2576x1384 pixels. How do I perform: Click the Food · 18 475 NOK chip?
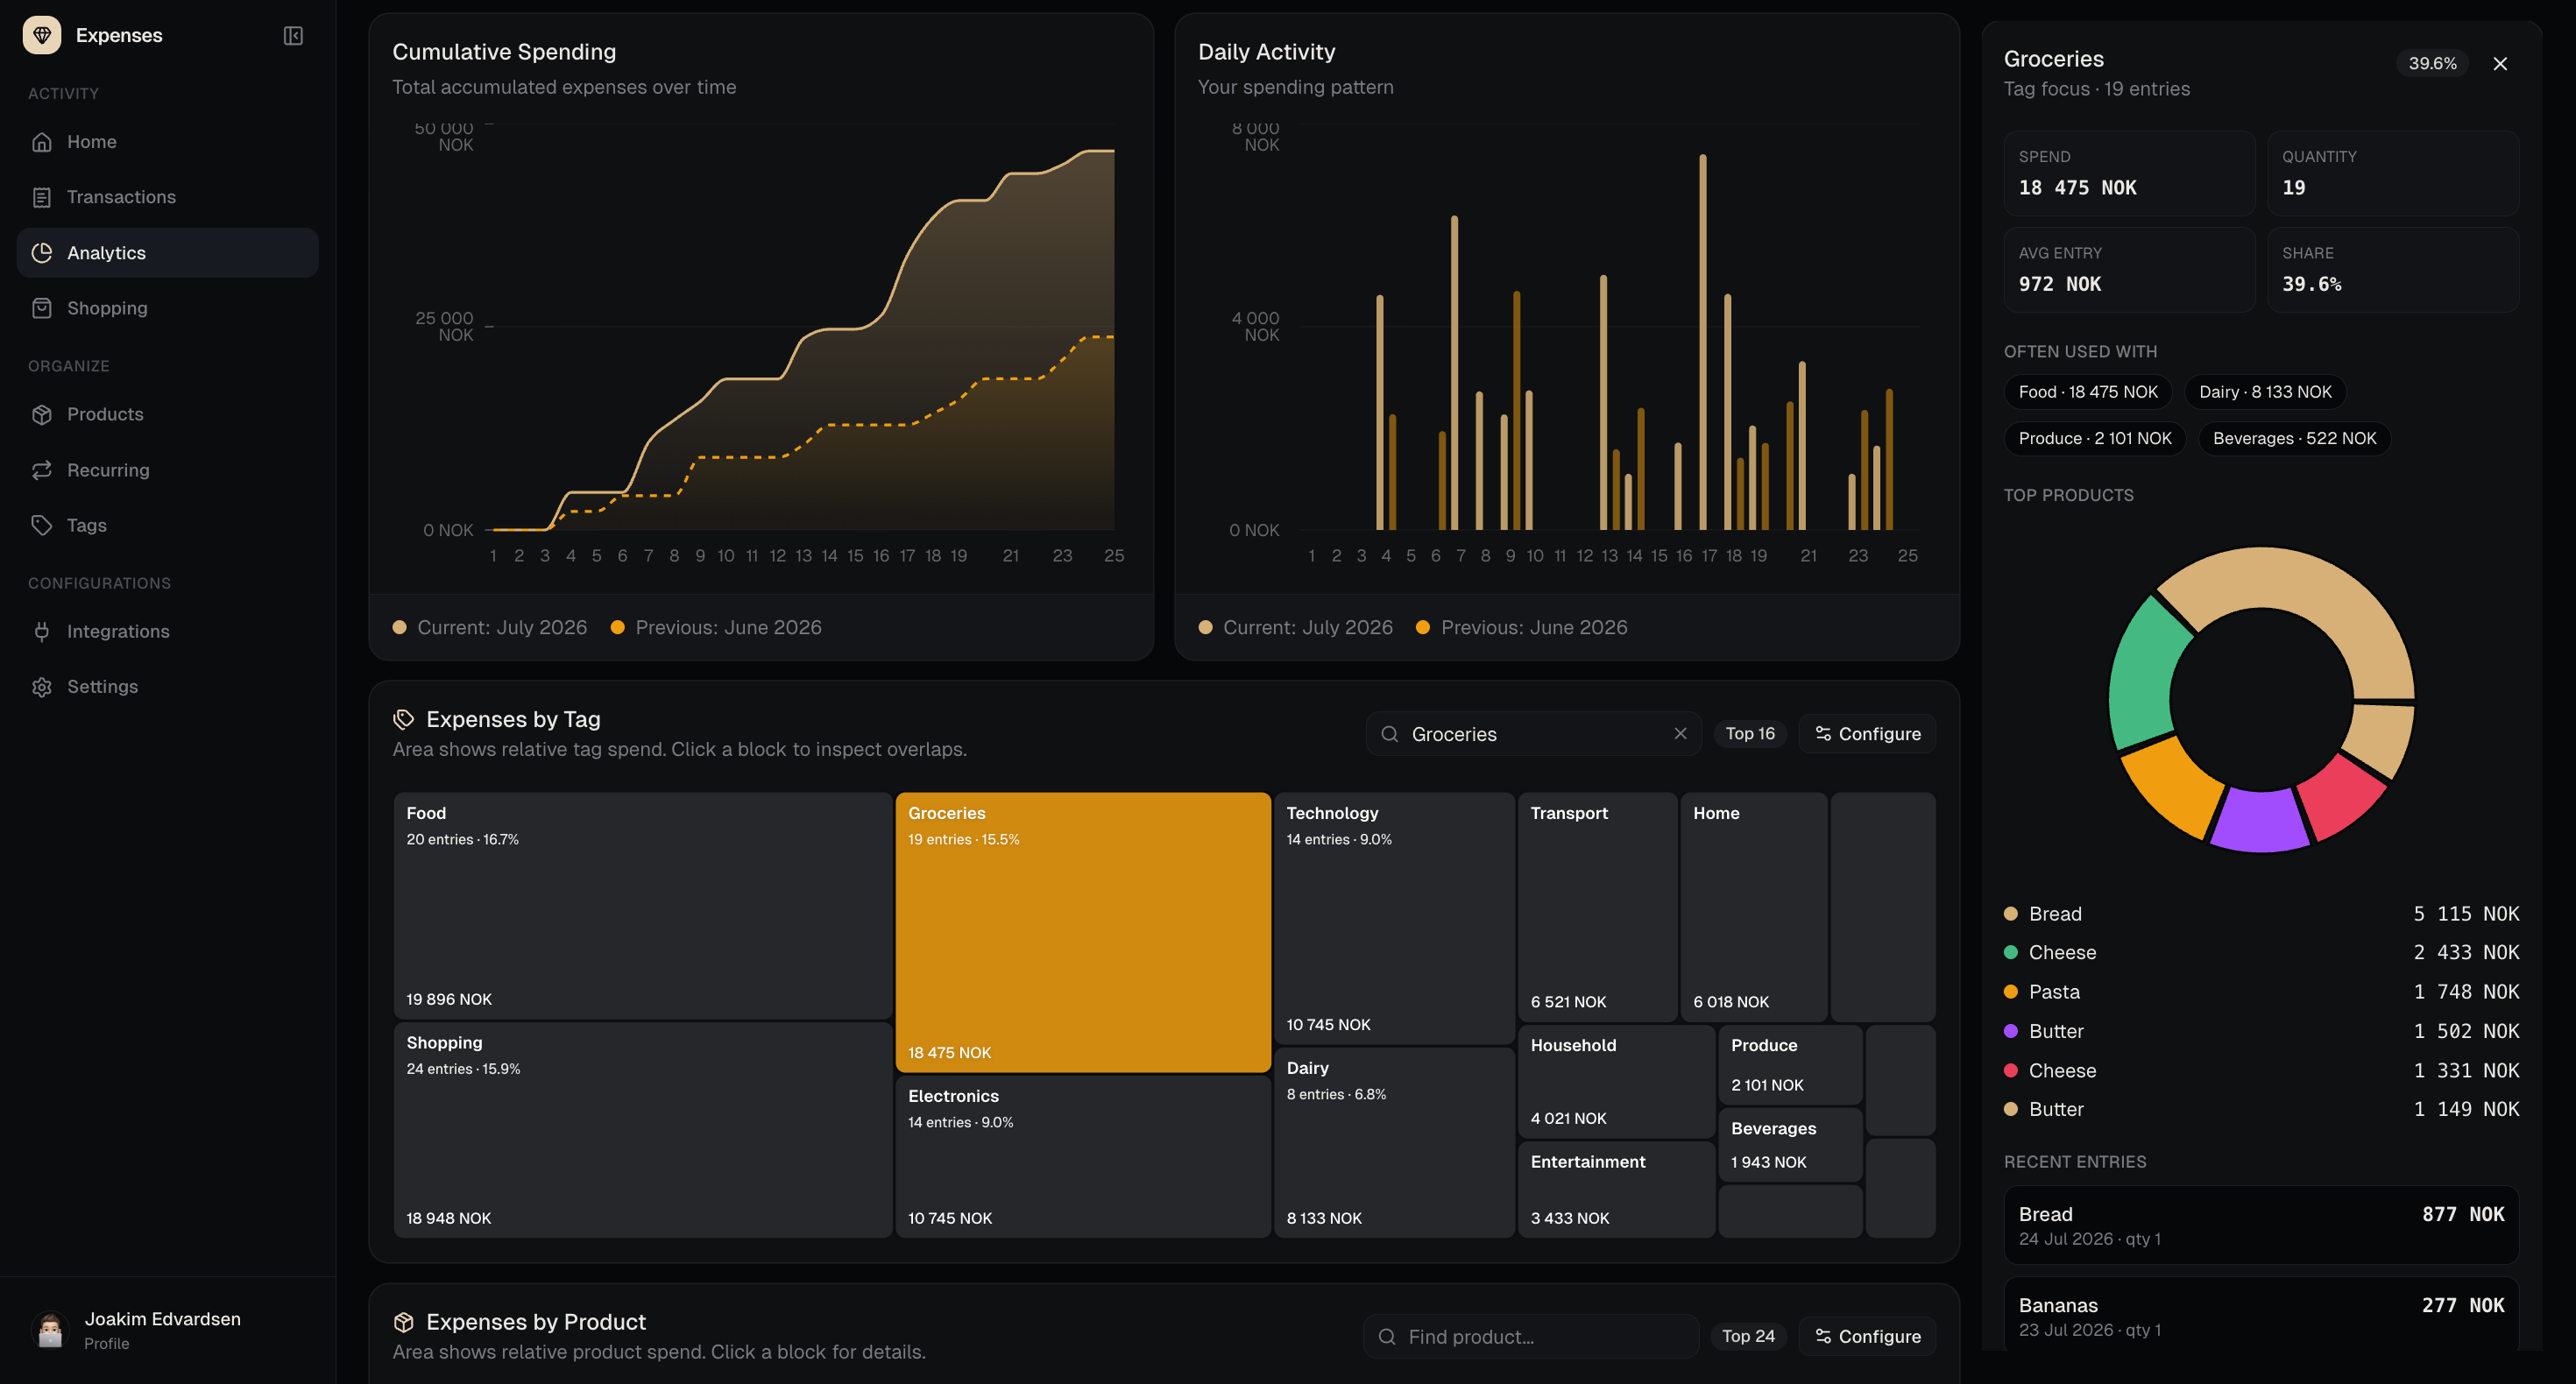point(2088,392)
